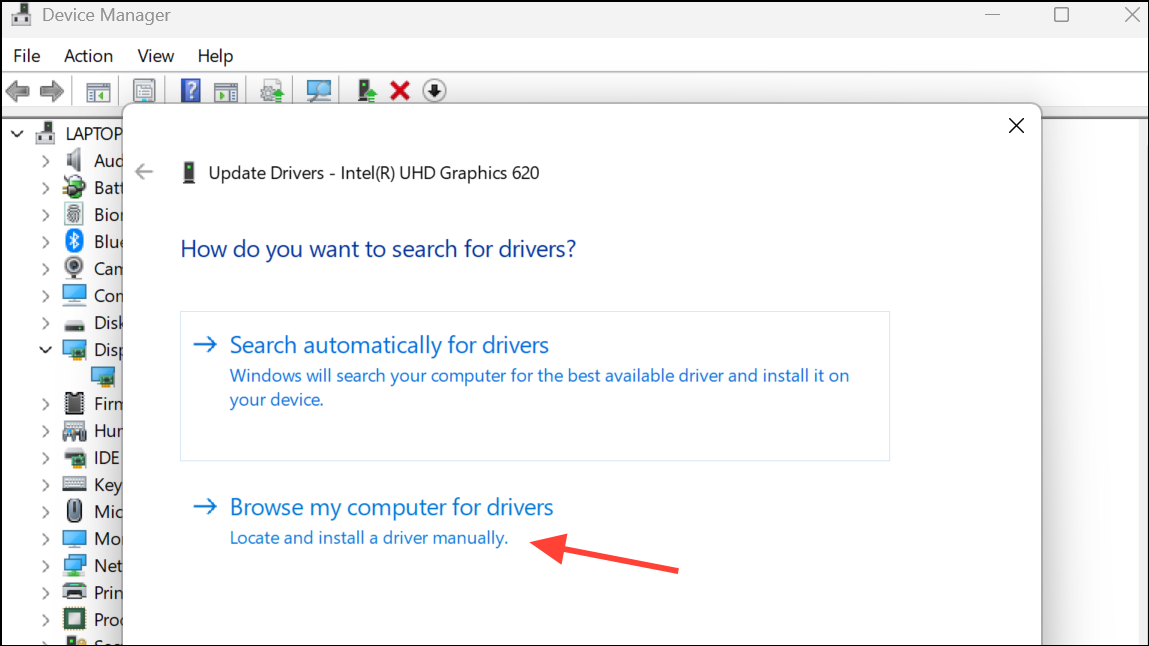Select the Network adapters icon
Viewport: 1149px width, 646px height.
click(74, 565)
